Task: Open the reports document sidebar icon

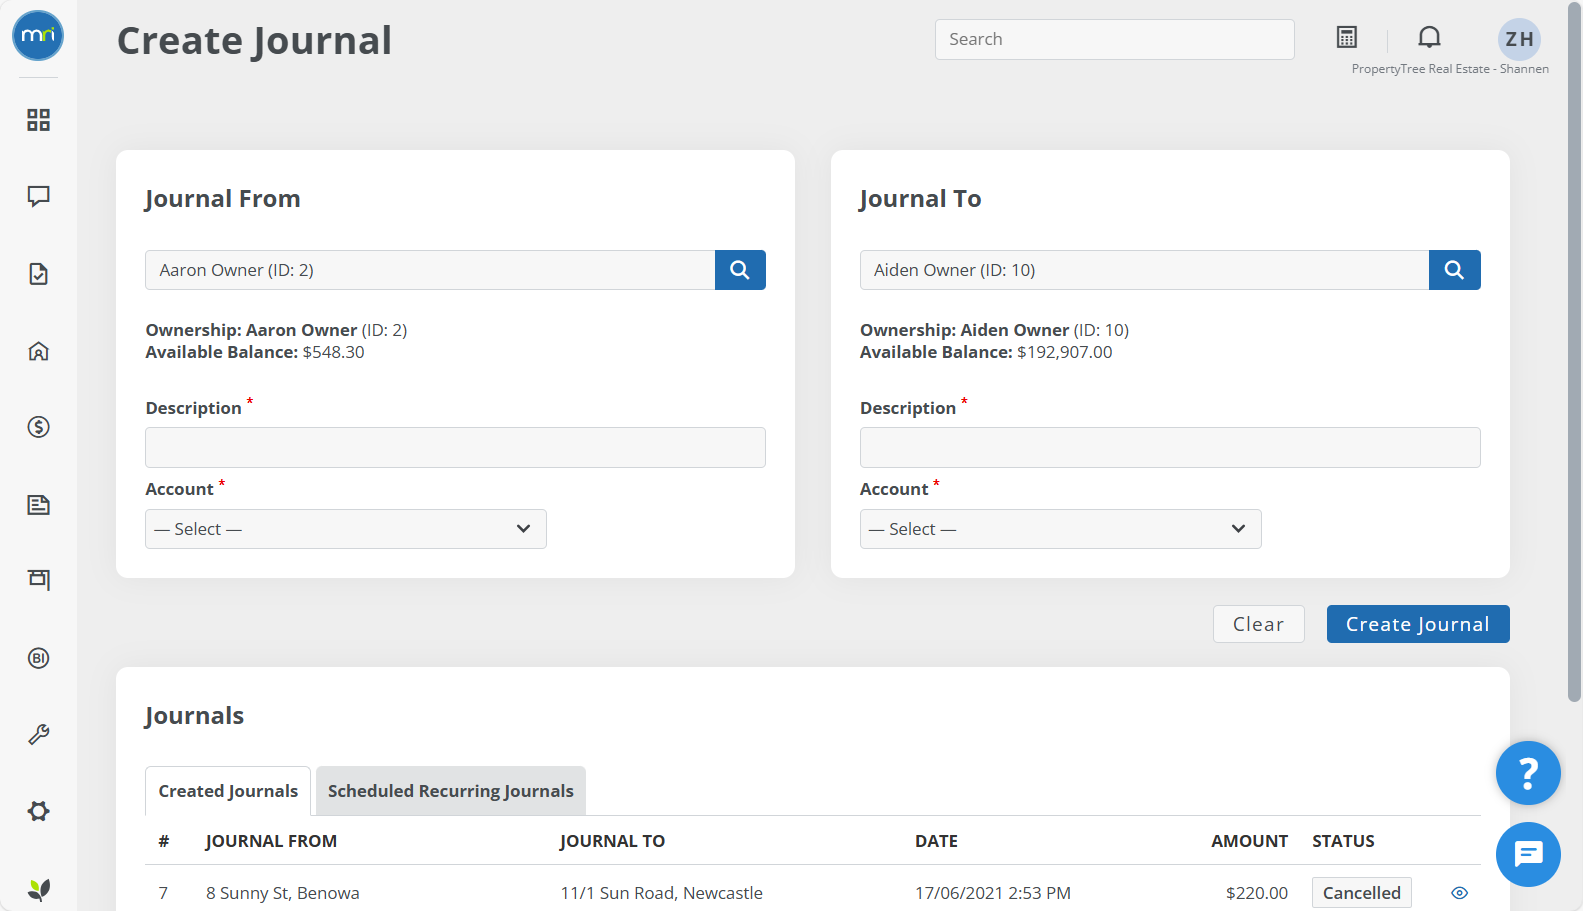Action: pos(38,504)
